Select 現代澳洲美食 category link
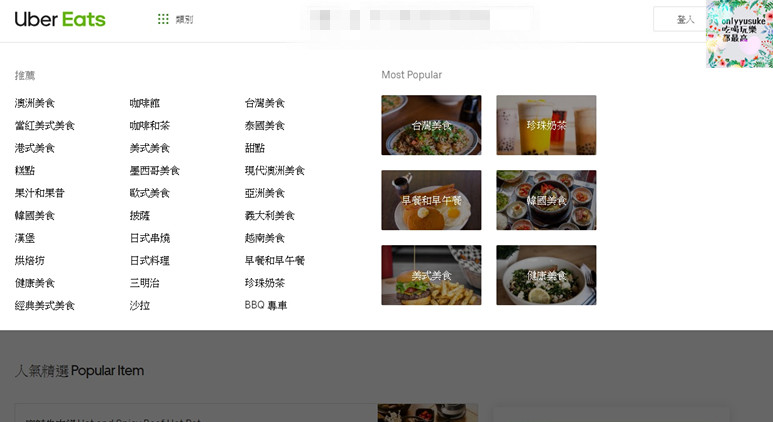Screen dimensions: 773x422 coord(275,171)
